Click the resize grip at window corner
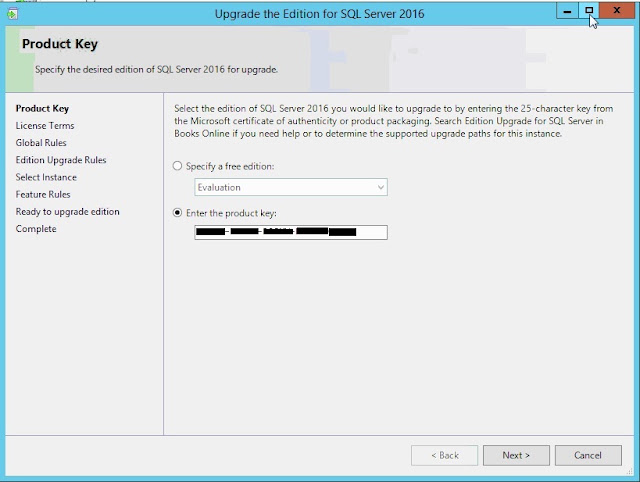 pyautogui.click(x=630, y=472)
